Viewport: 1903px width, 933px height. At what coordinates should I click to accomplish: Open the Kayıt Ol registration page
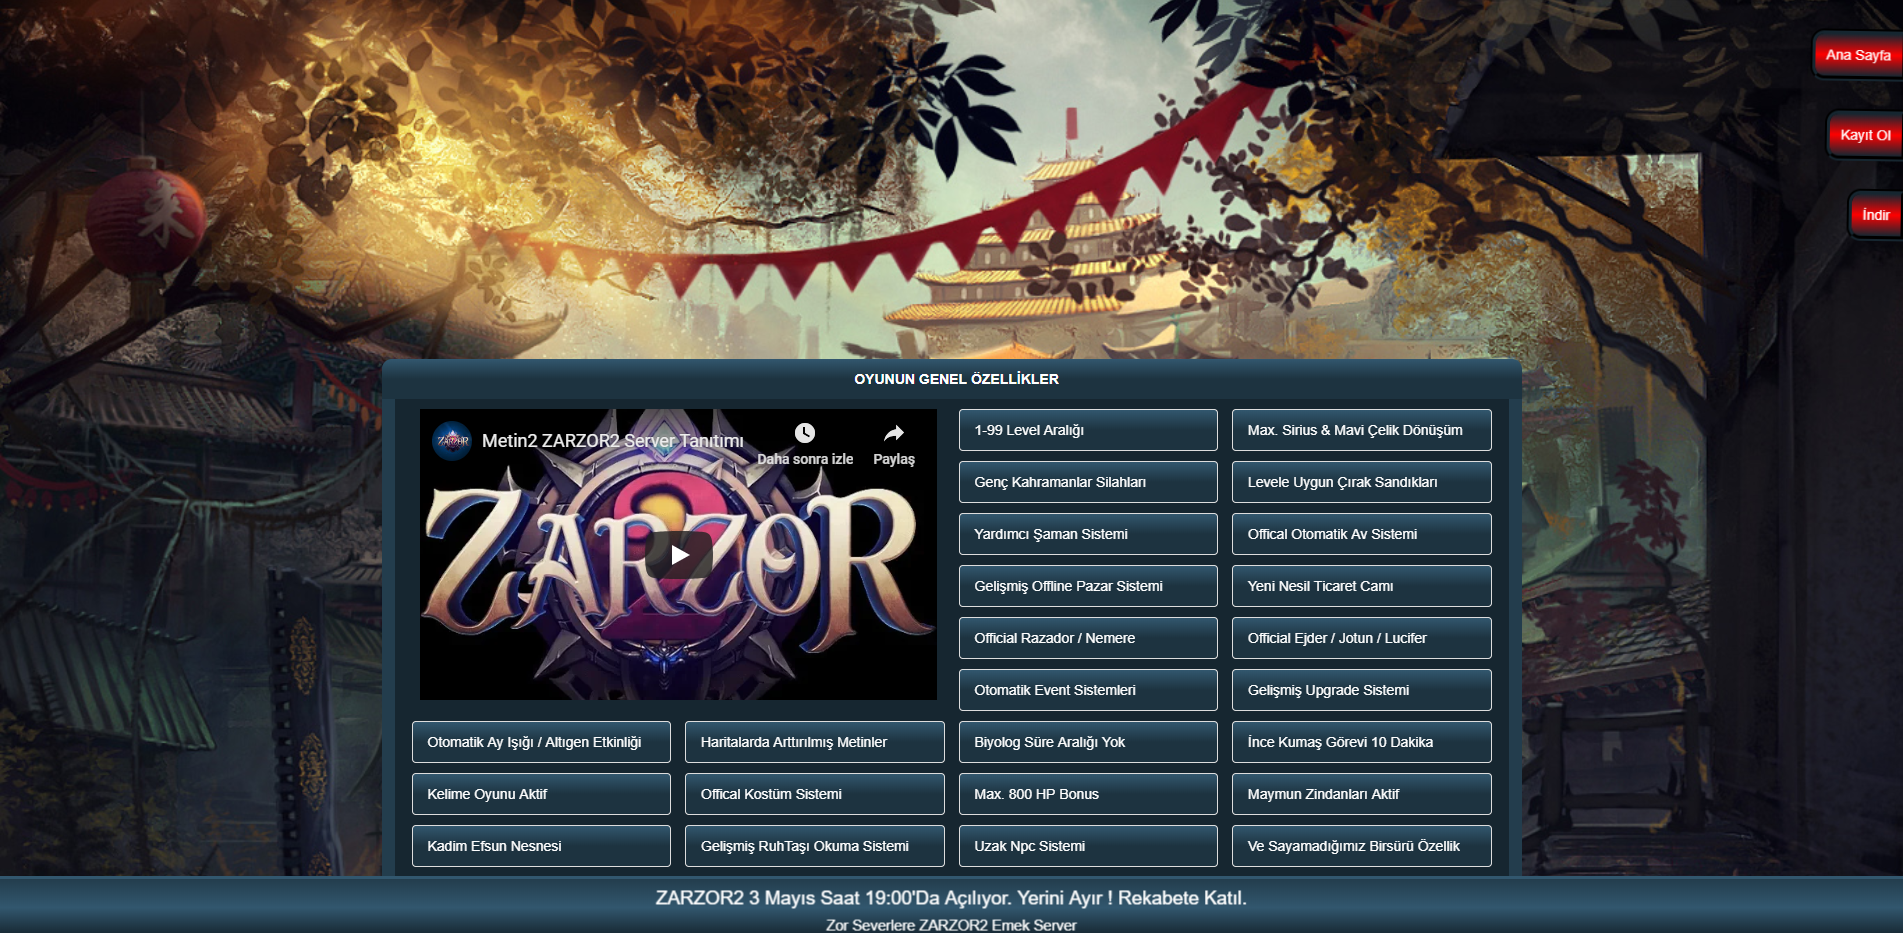[x=1864, y=135]
